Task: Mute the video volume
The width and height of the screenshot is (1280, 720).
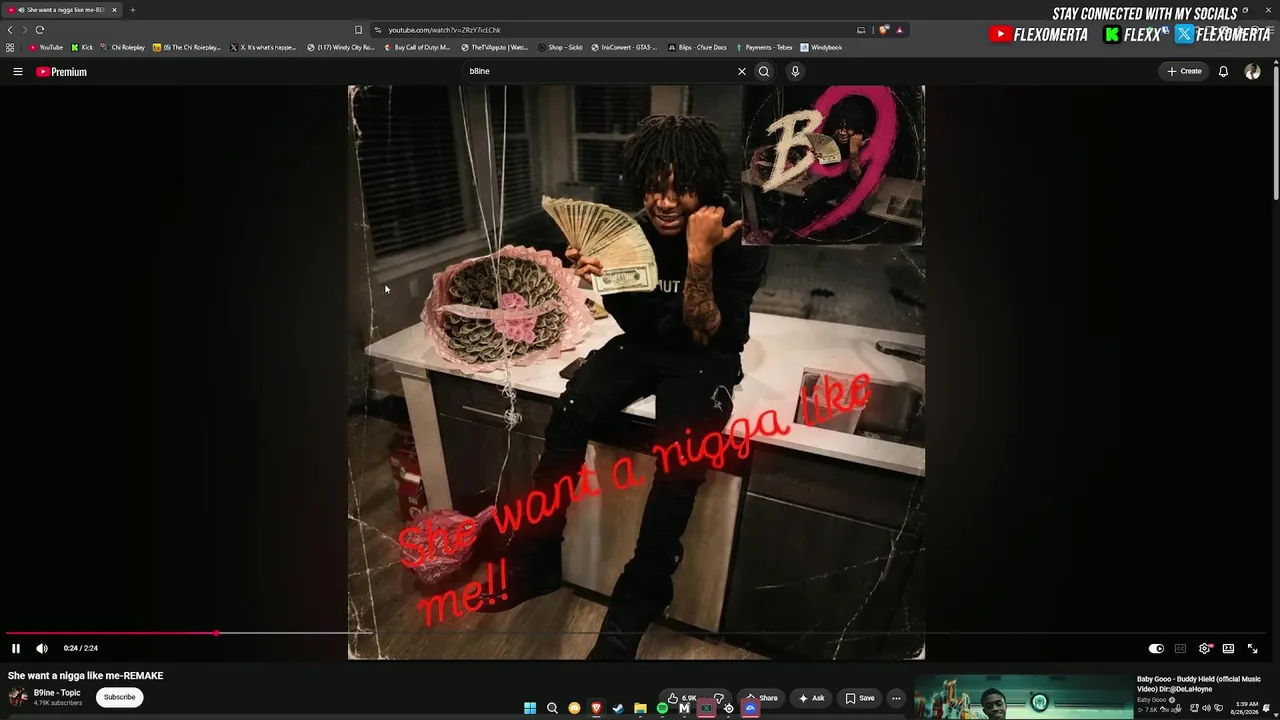Action: (42, 649)
